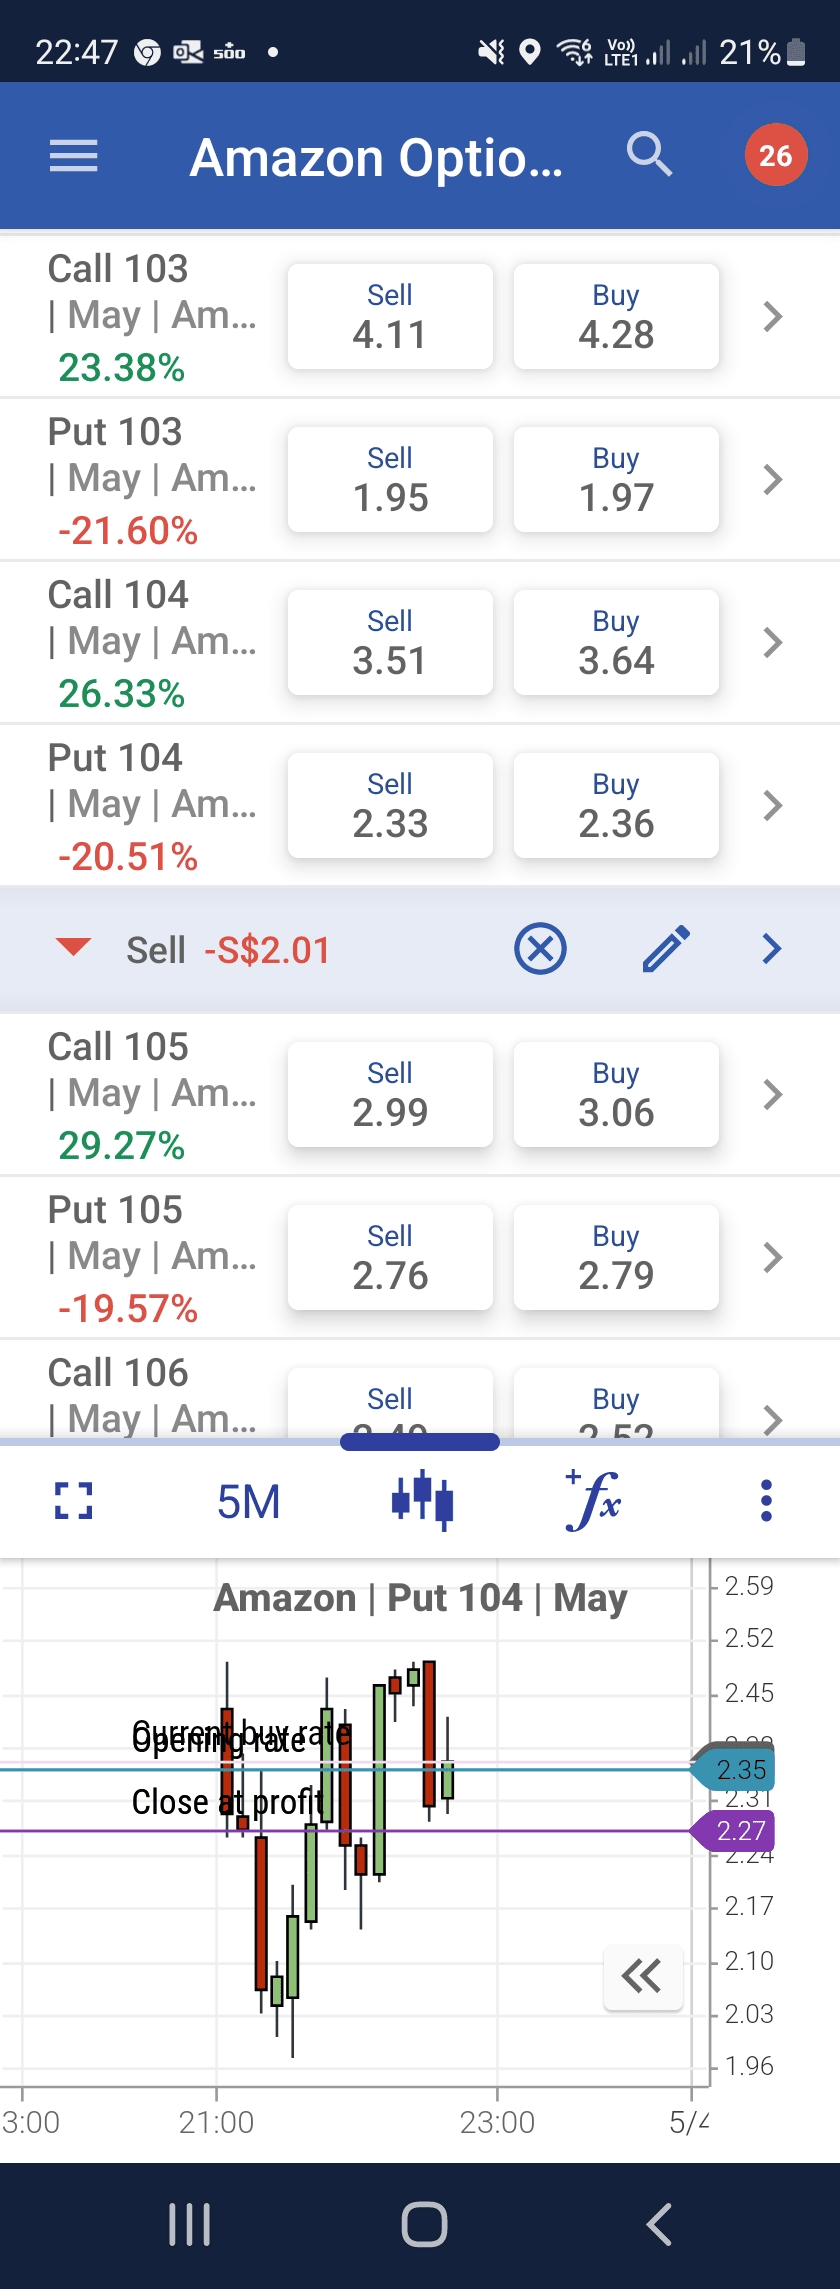Open the hamburger navigation menu
Screen dimensions: 840x2289
(x=74, y=156)
